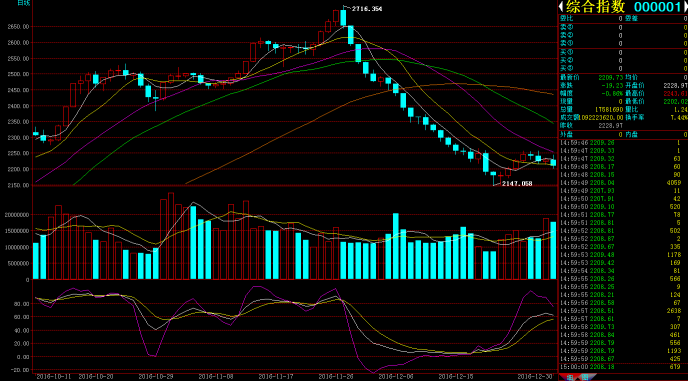Go to next stock with right arrow

(x=686, y=7)
